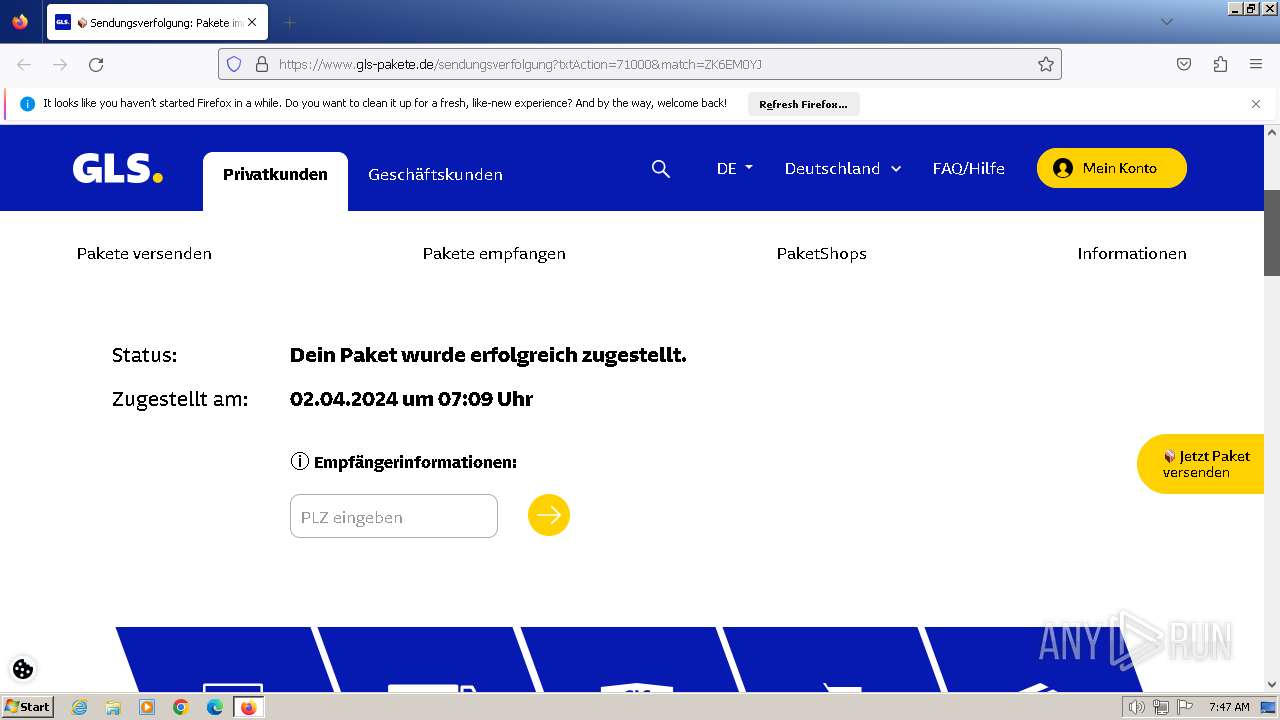Screen dimensions: 1280x720
Task: Select the Sendungsverfolgung browser tab
Action: 157,22
